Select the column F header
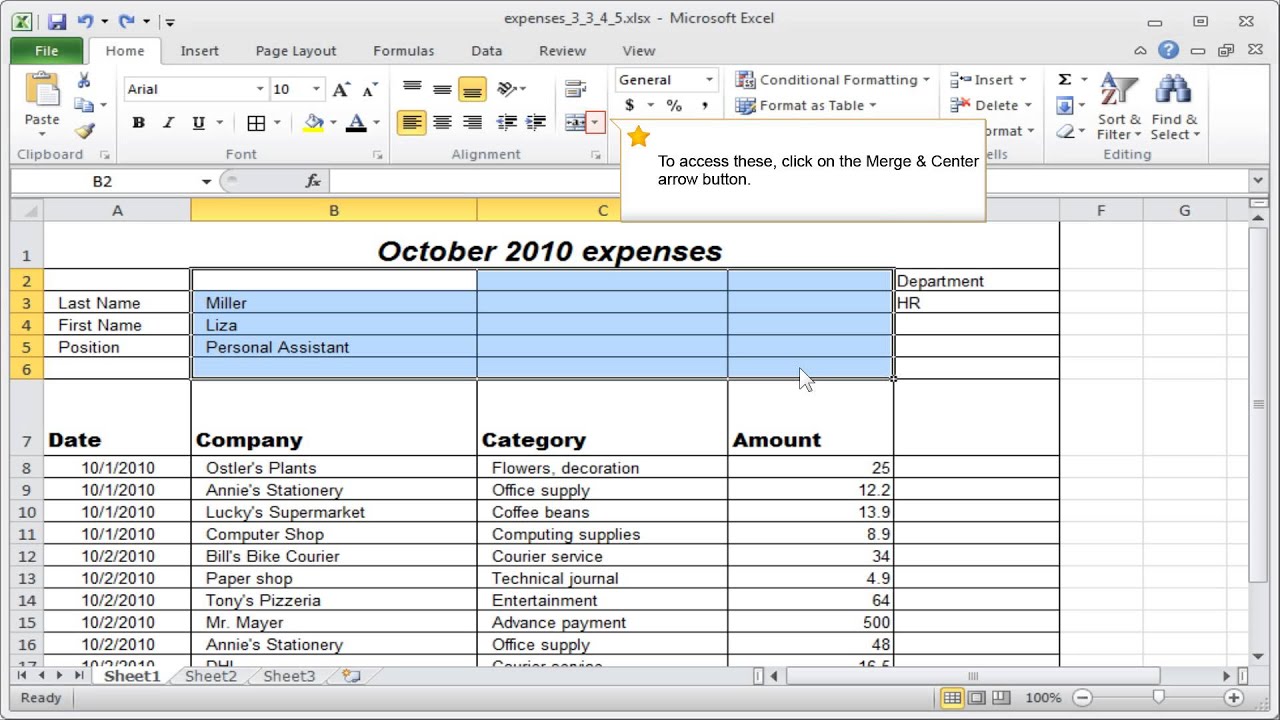This screenshot has width=1280, height=720. pos(1100,210)
